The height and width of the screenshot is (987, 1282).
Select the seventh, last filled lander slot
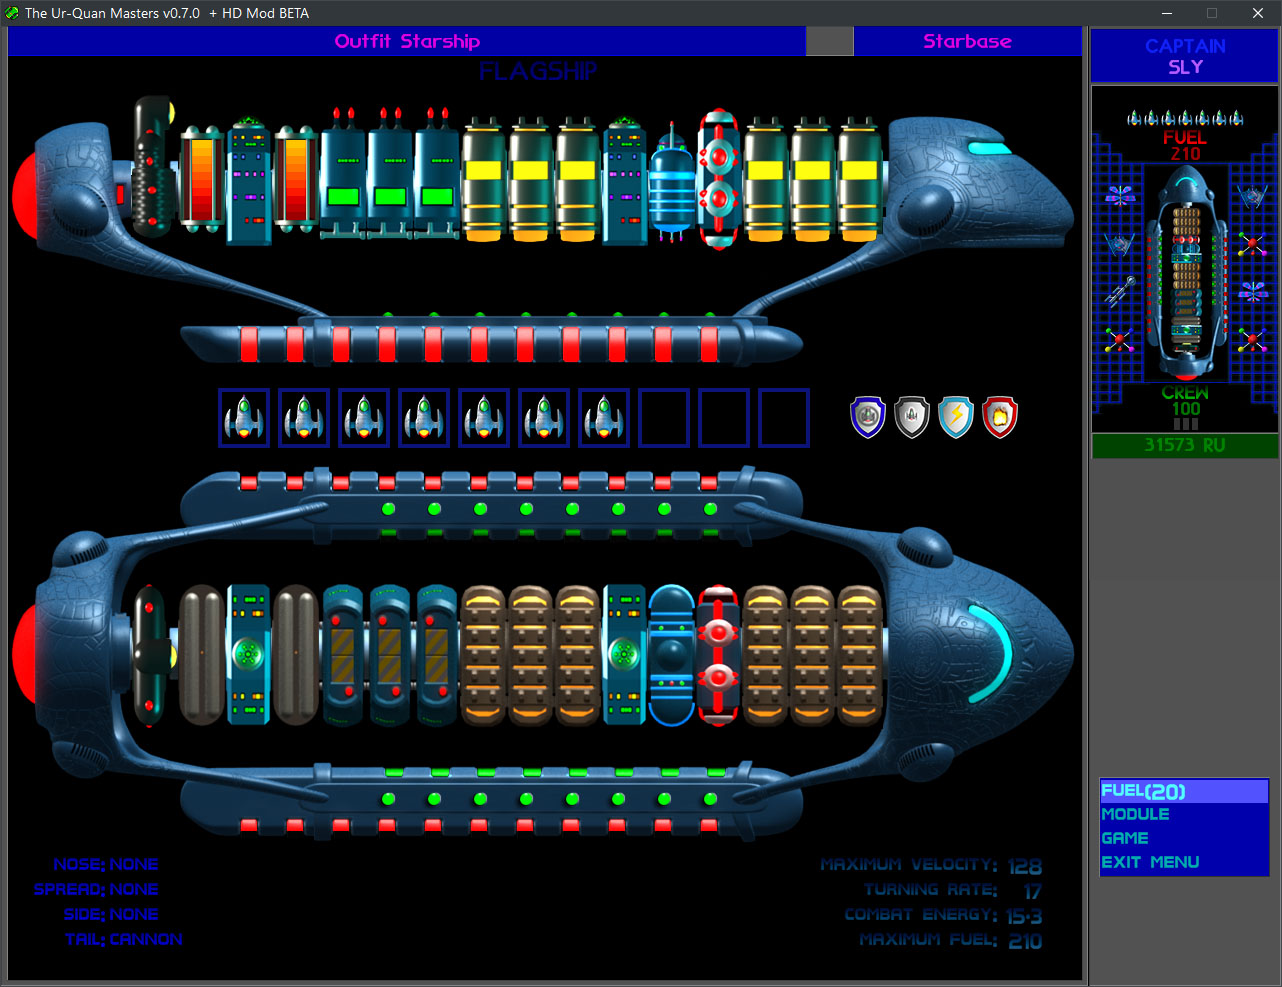click(x=604, y=418)
